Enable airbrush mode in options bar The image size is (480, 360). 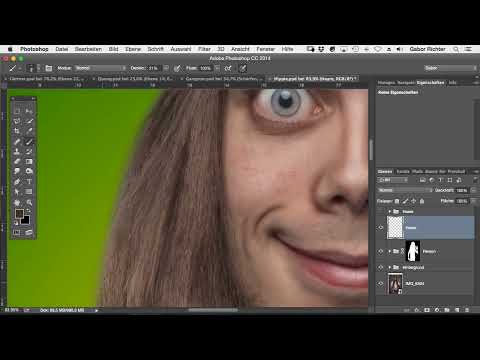click(x=228, y=68)
